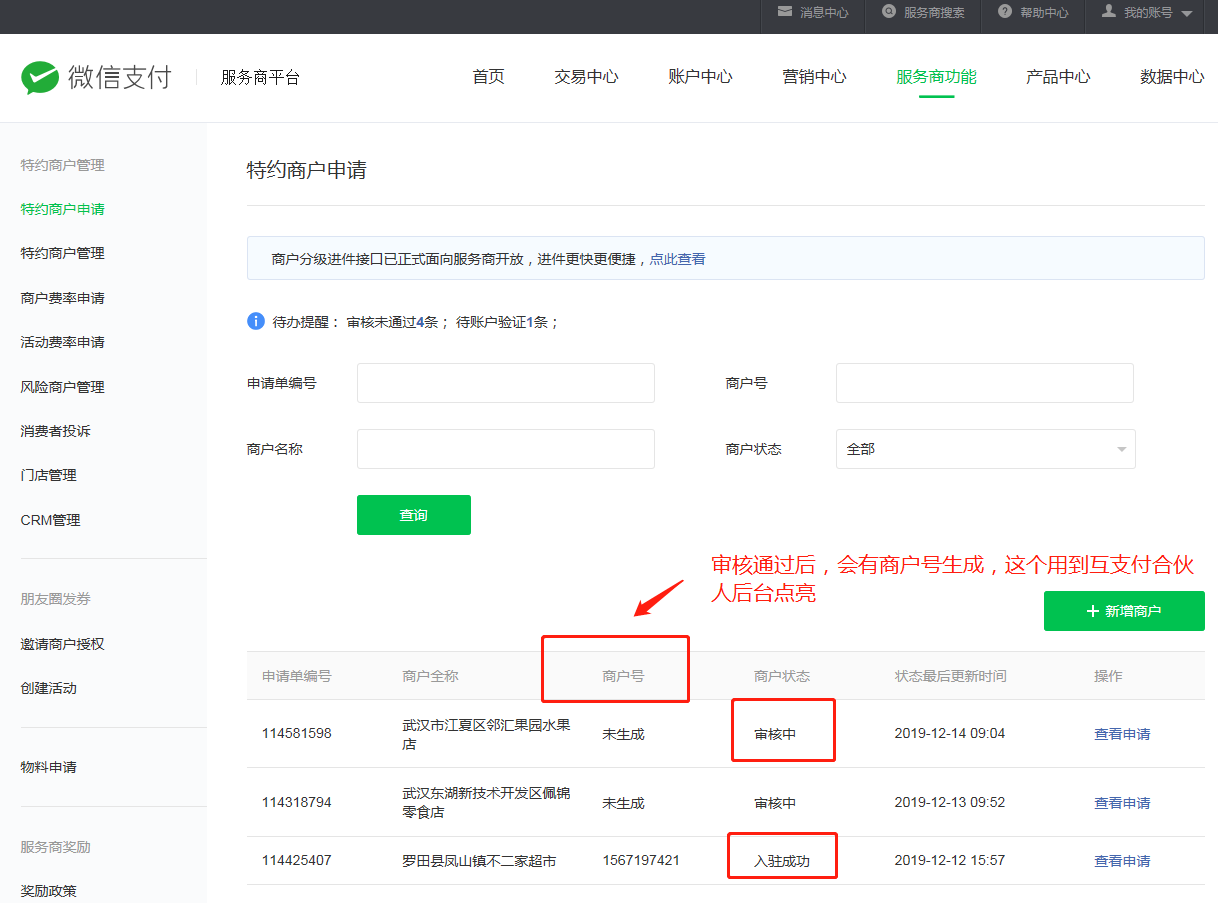This screenshot has width=1218, height=903.
Task: Open 物料申请 in the sidebar
Action: pyautogui.click(x=48, y=767)
